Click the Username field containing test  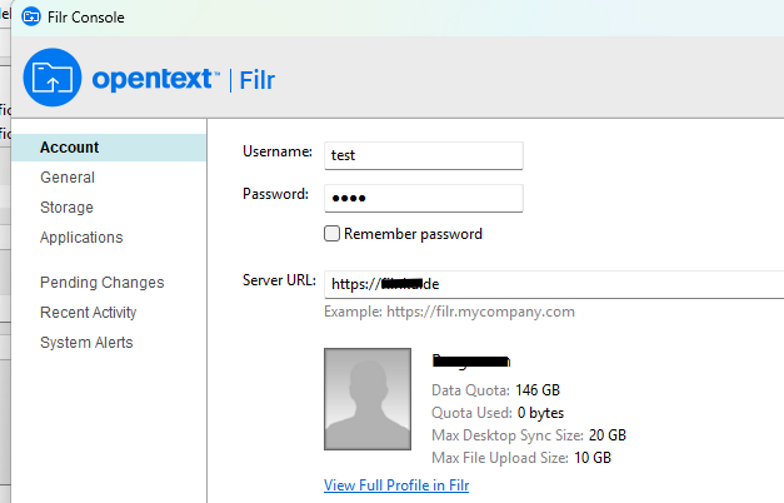click(x=424, y=156)
